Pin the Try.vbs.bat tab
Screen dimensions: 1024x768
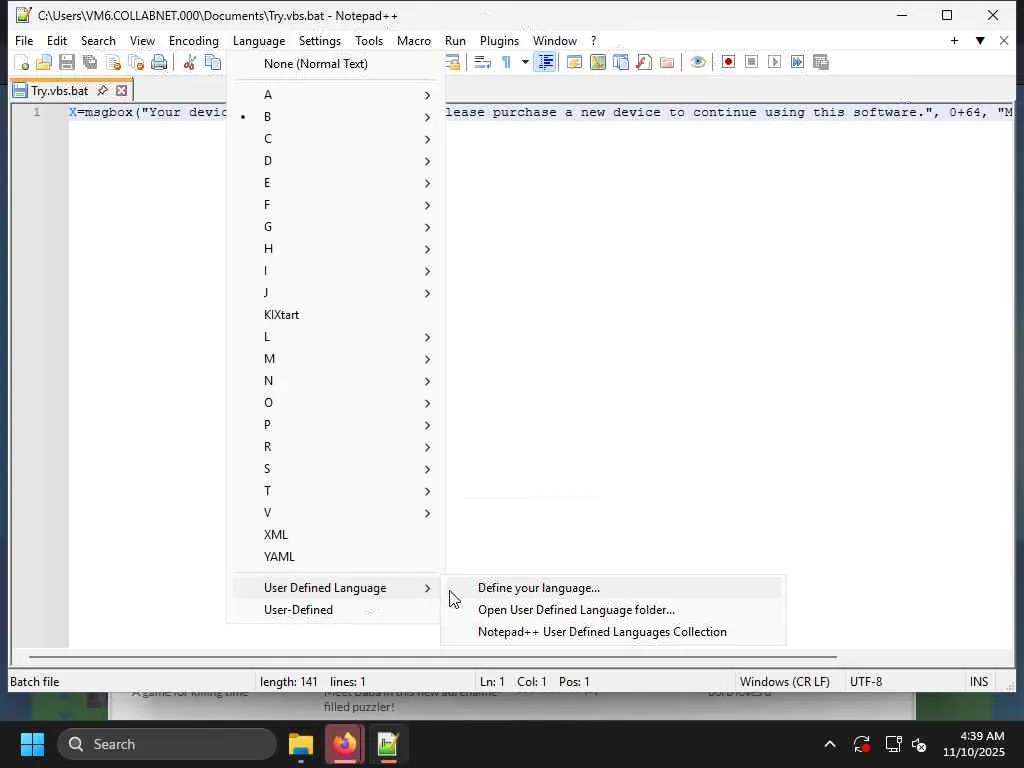click(103, 90)
